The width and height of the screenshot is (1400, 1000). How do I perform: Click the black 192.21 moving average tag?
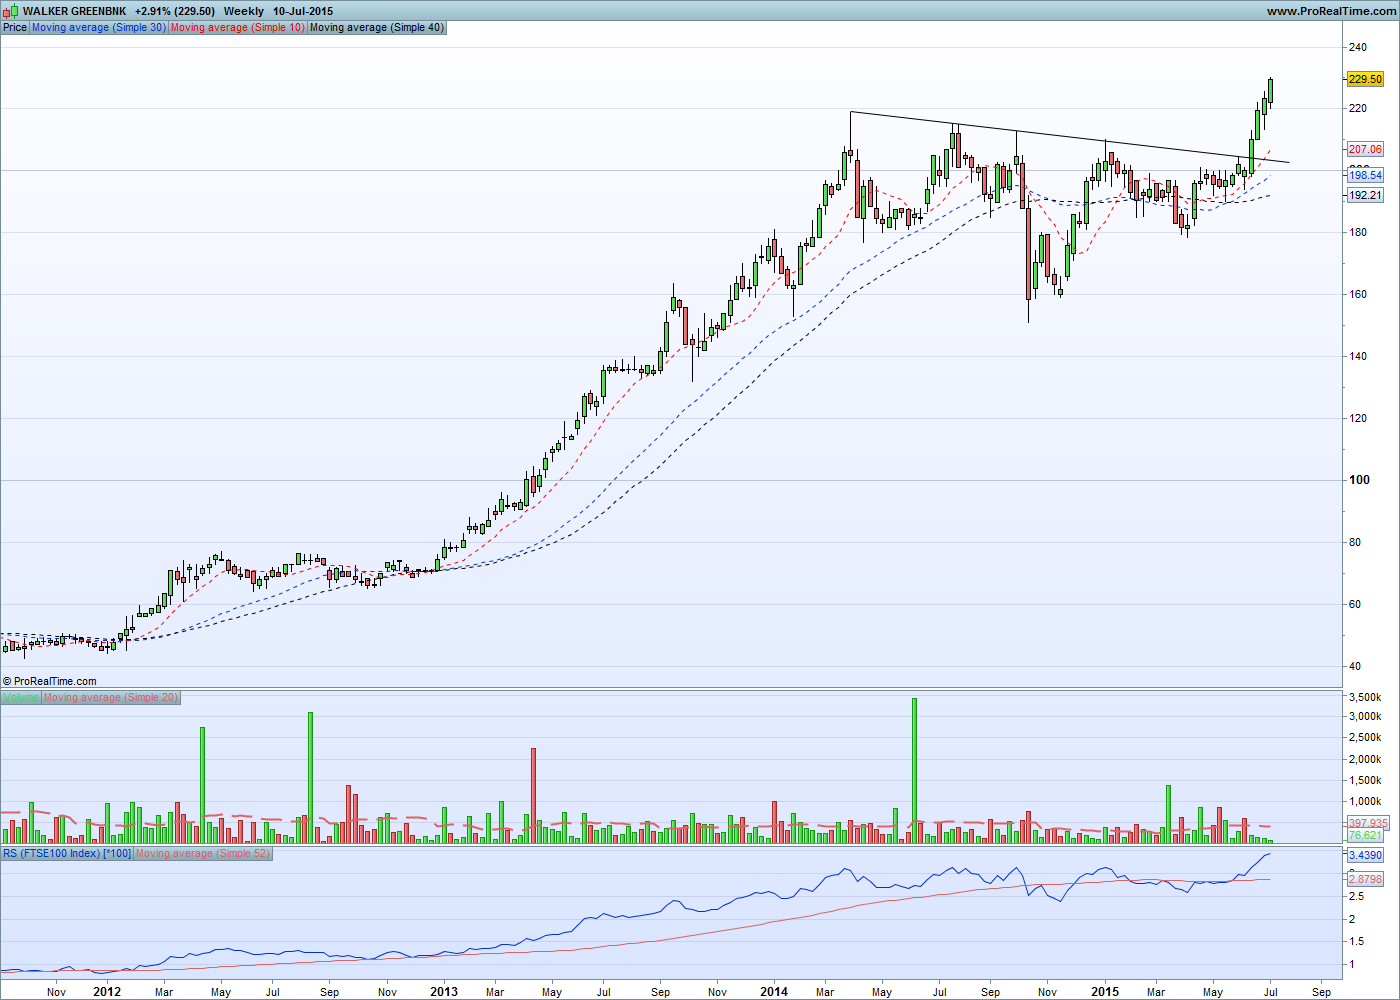(x=1365, y=195)
